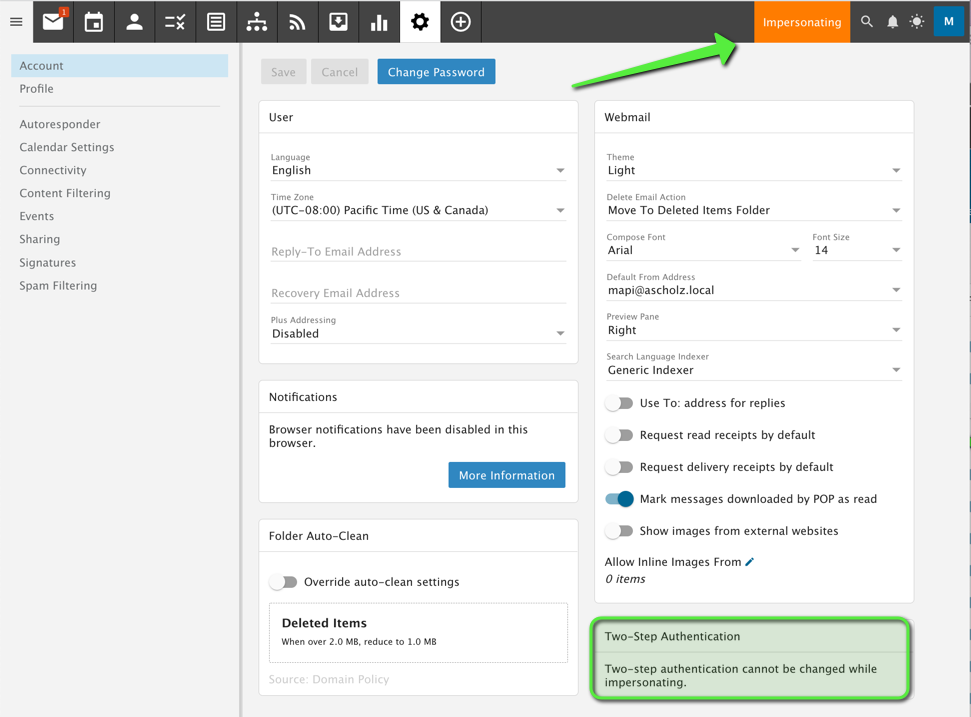Open the Reports bar chart icon
Screen dimensions: 971x717
click(x=379, y=21)
